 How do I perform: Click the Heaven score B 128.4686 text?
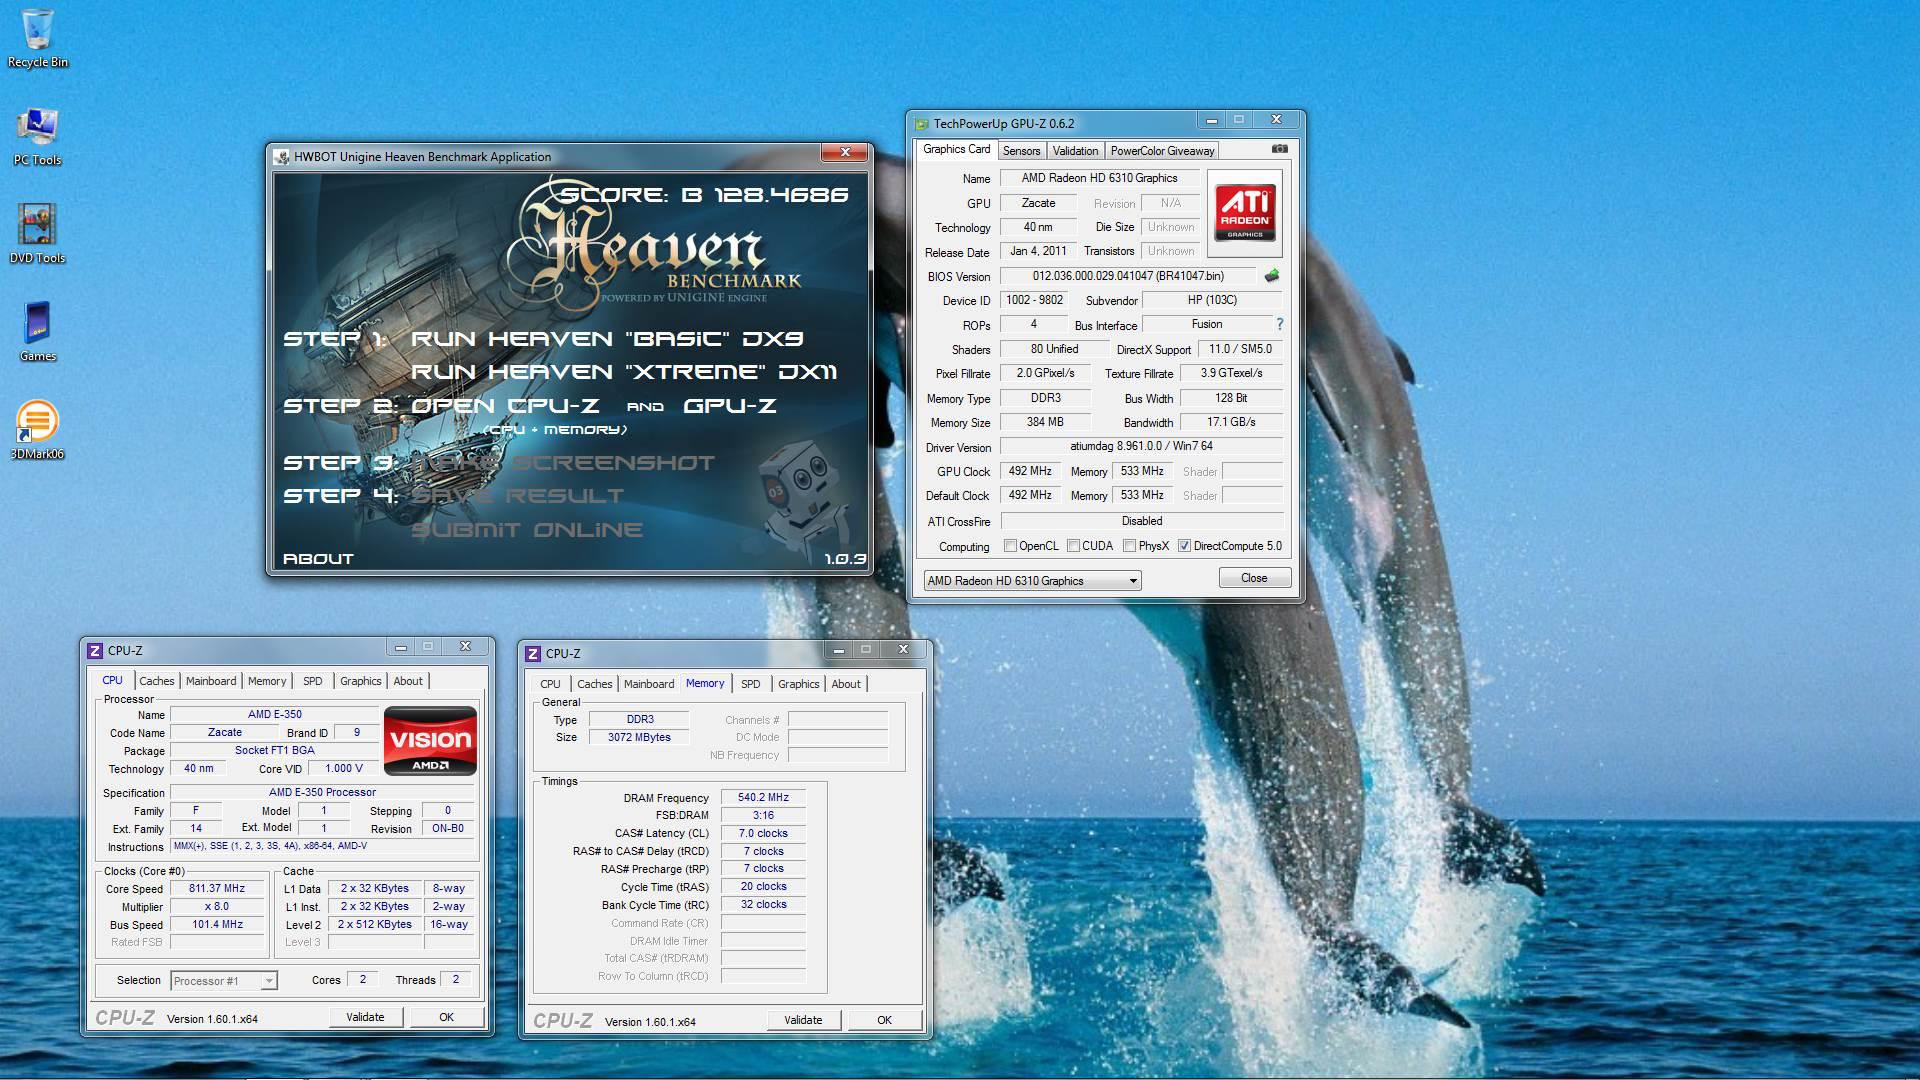tap(704, 195)
